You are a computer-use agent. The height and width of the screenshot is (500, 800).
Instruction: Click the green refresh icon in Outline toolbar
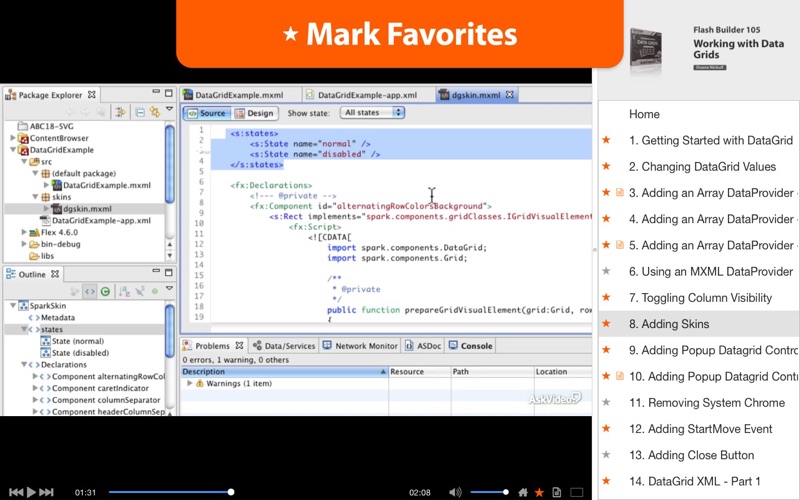click(x=105, y=291)
